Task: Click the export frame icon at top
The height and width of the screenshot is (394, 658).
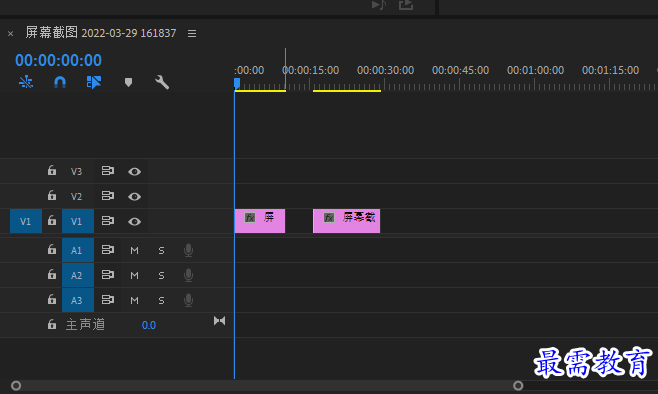Action: [406, 5]
